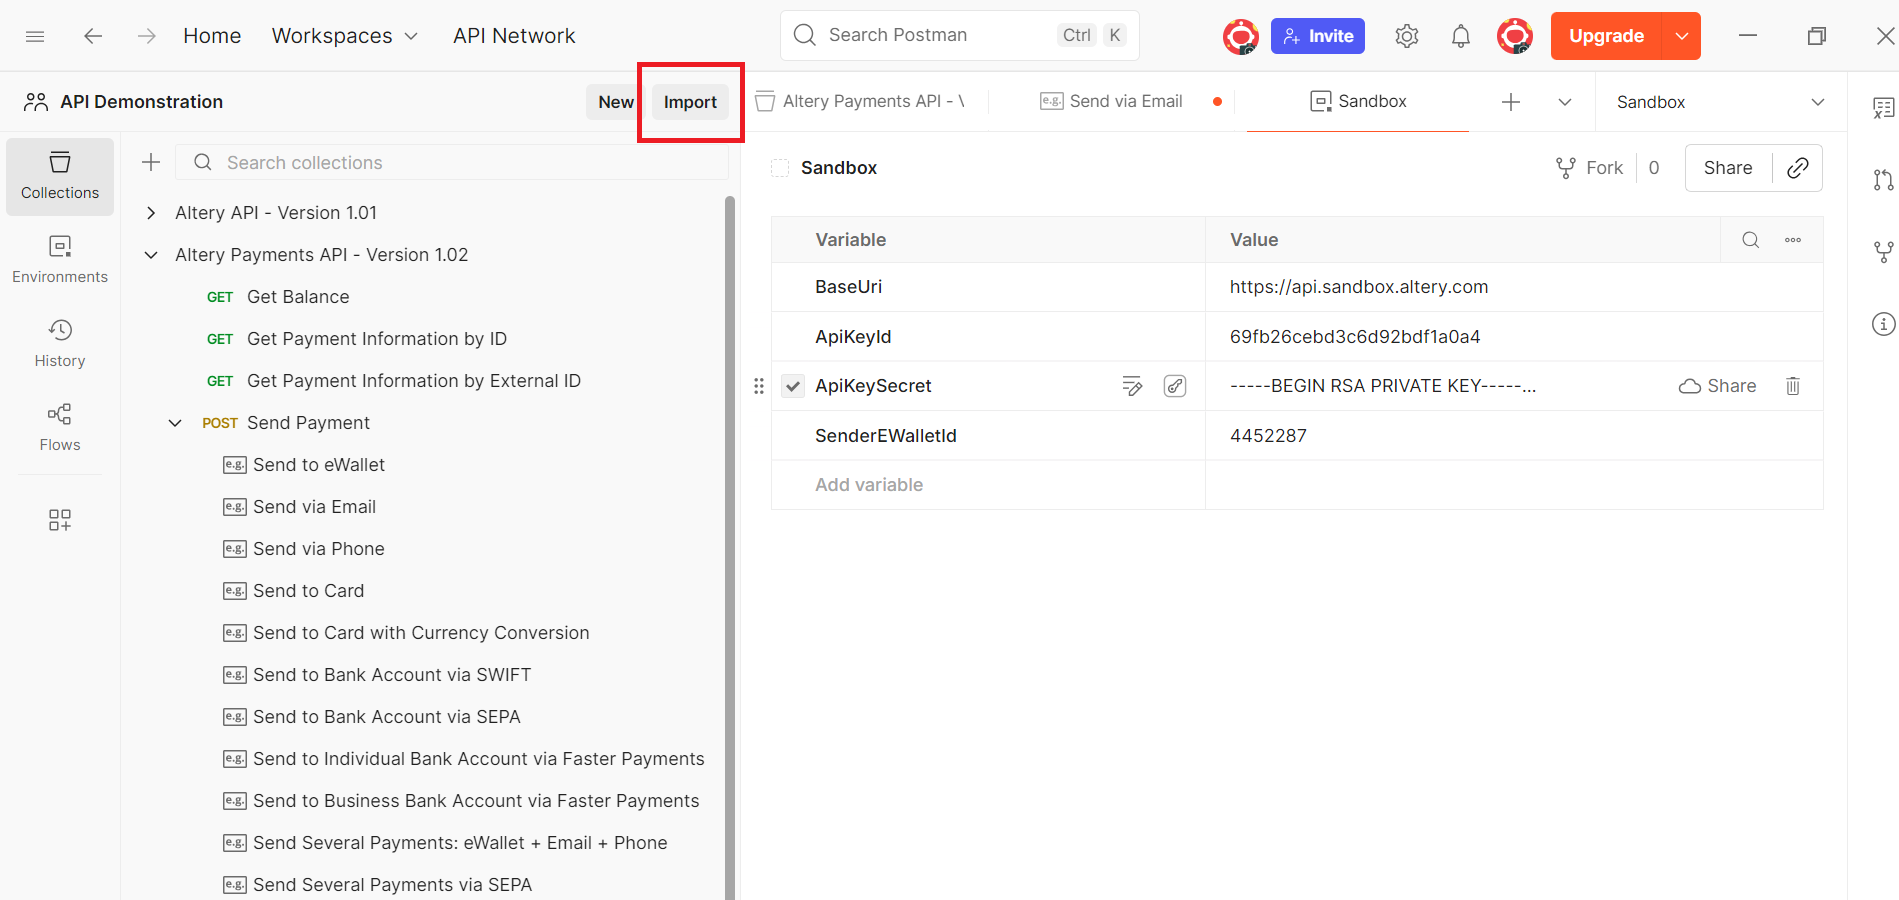Click the New button
Viewport: 1899px width, 900px height.
[x=616, y=102]
